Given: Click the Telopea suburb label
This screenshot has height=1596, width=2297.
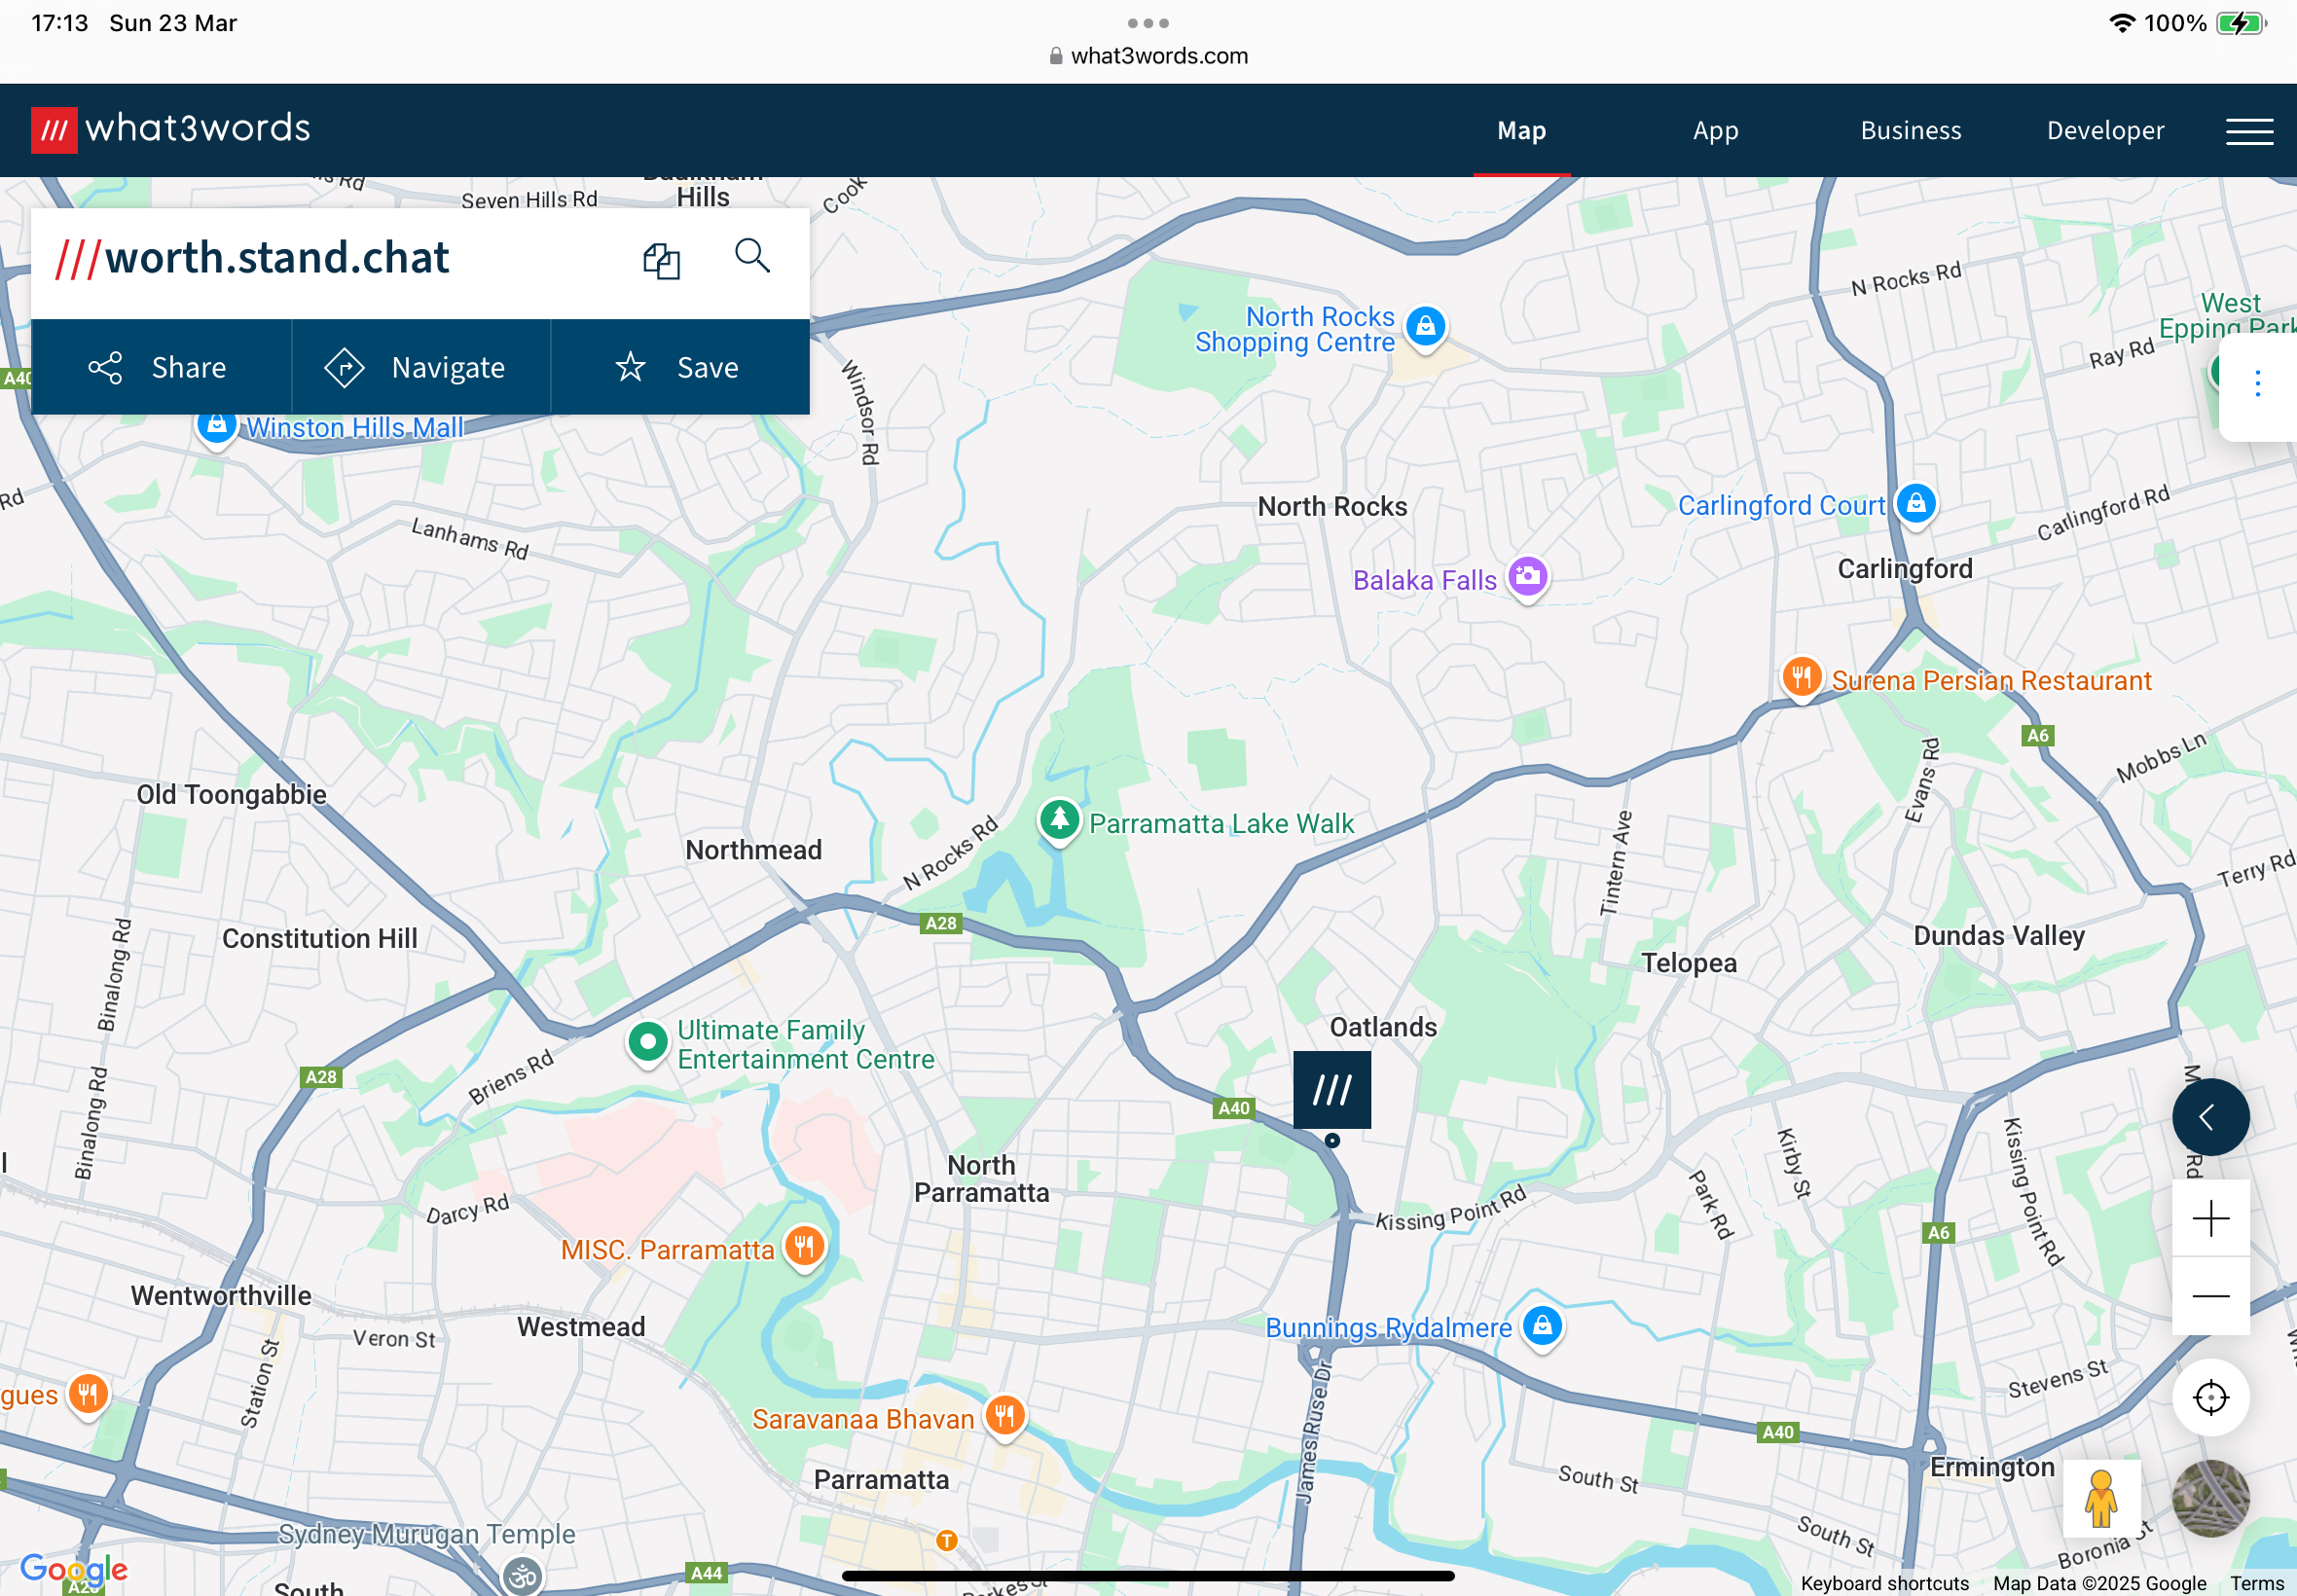Looking at the screenshot, I should (1688, 963).
